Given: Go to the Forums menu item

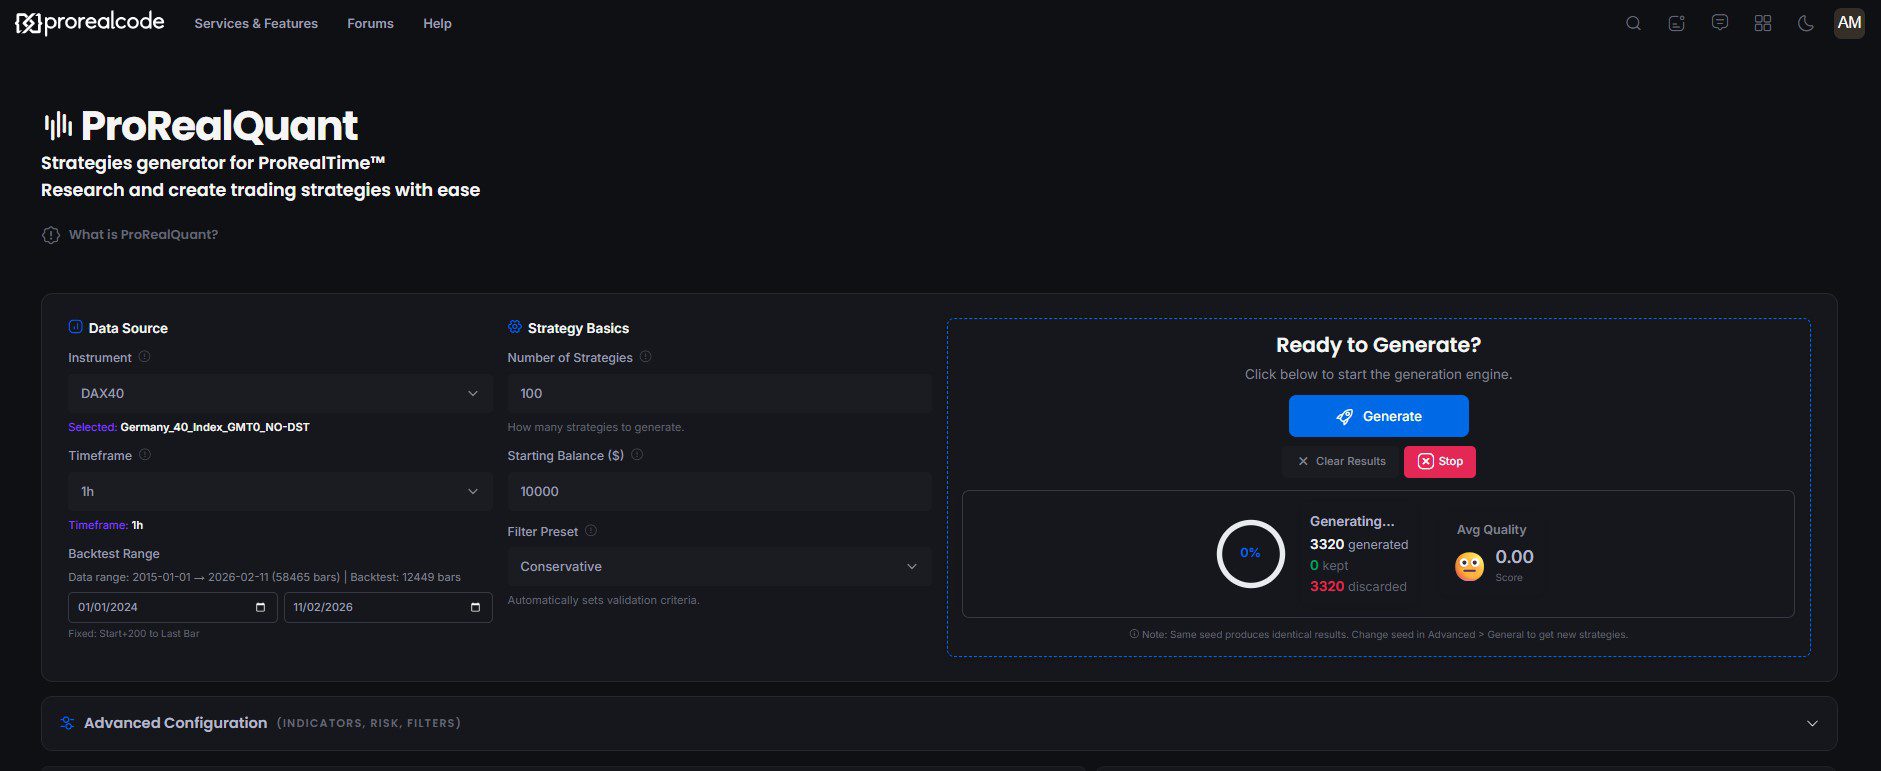Looking at the screenshot, I should point(370,23).
